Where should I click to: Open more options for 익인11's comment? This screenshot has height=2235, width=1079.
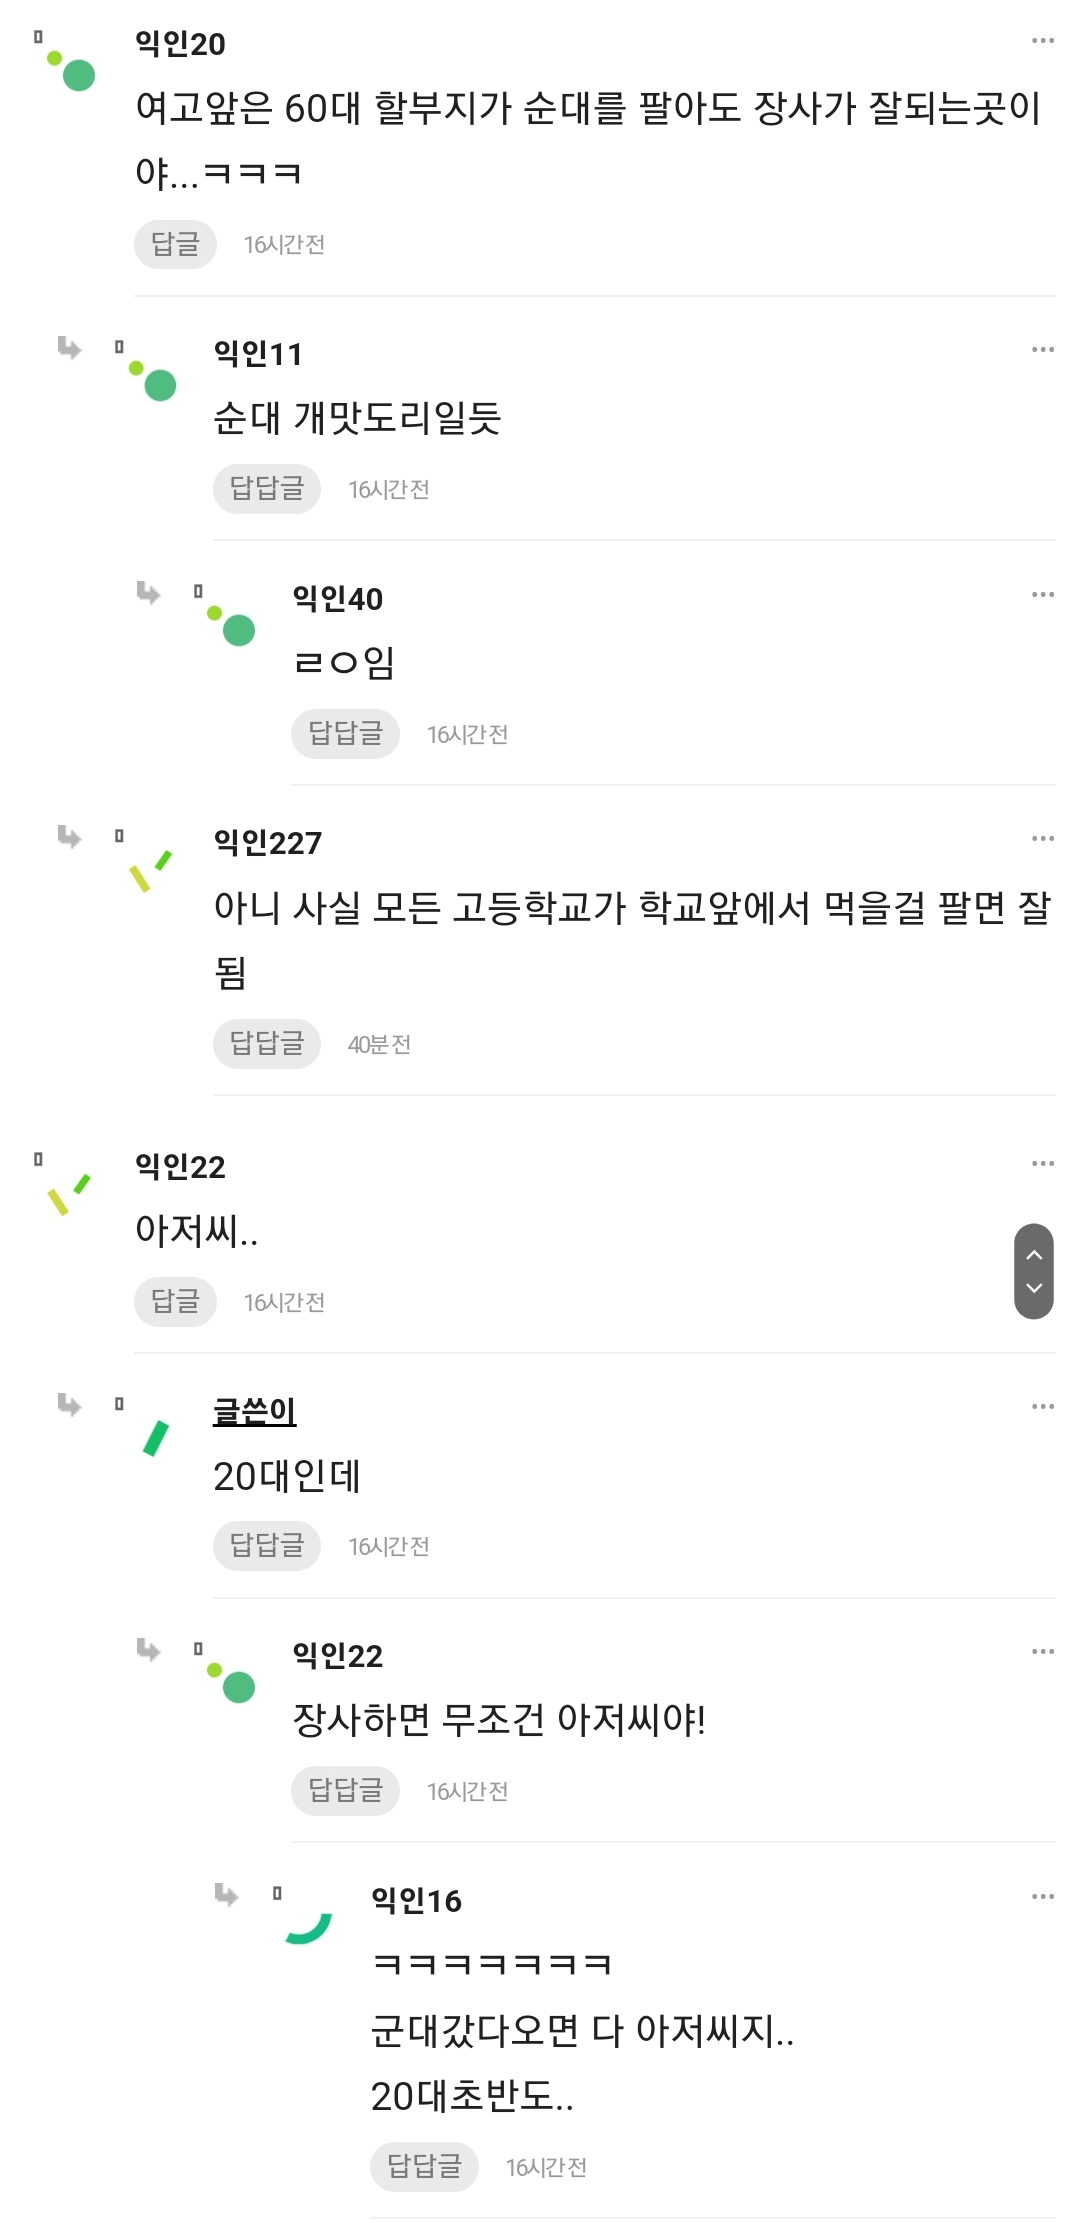[x=1042, y=350]
